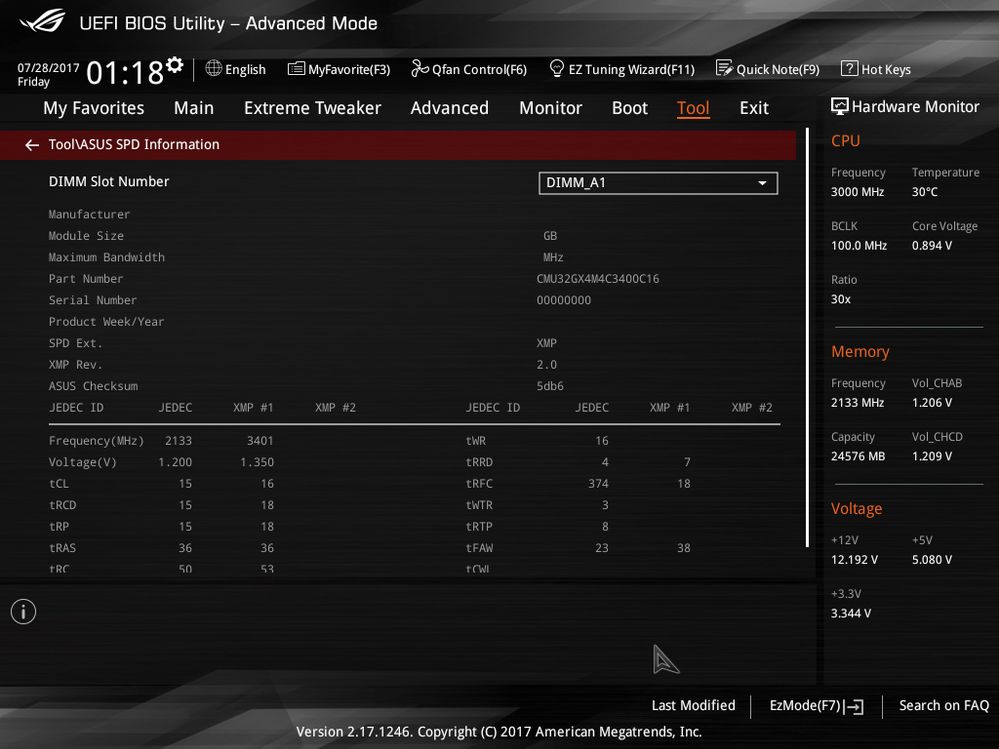Viewport: 999px width, 749px height.
Task: Click the Voltage(V) JEDEC value 1.200
Action: 175,462
